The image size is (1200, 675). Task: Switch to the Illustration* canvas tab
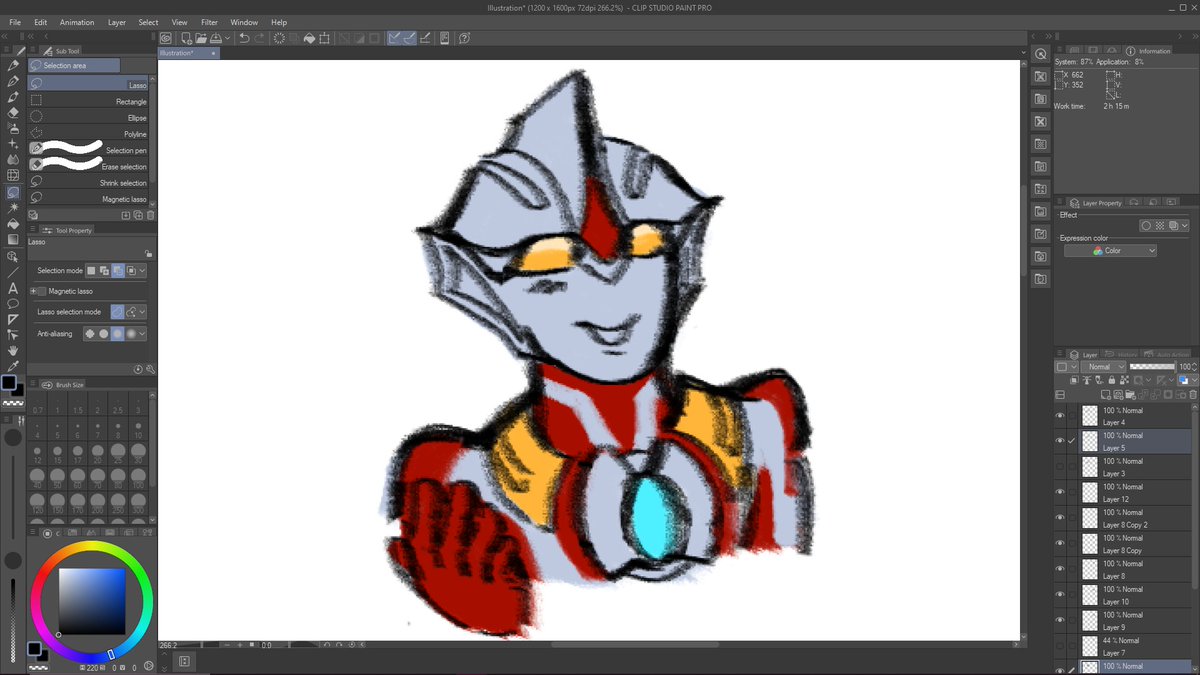[x=188, y=53]
